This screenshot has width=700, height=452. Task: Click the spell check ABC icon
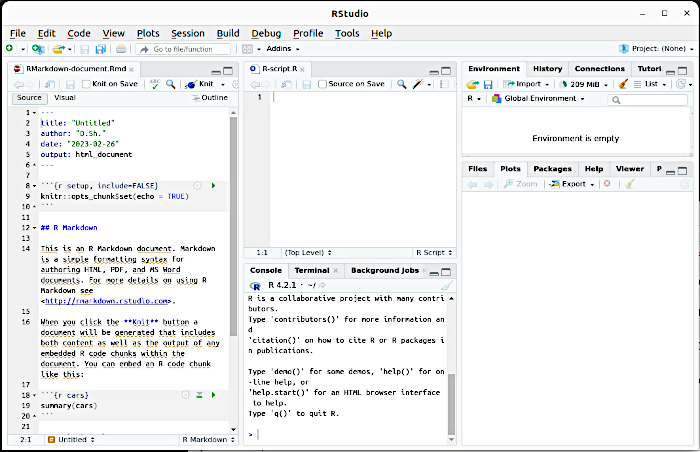coord(154,84)
